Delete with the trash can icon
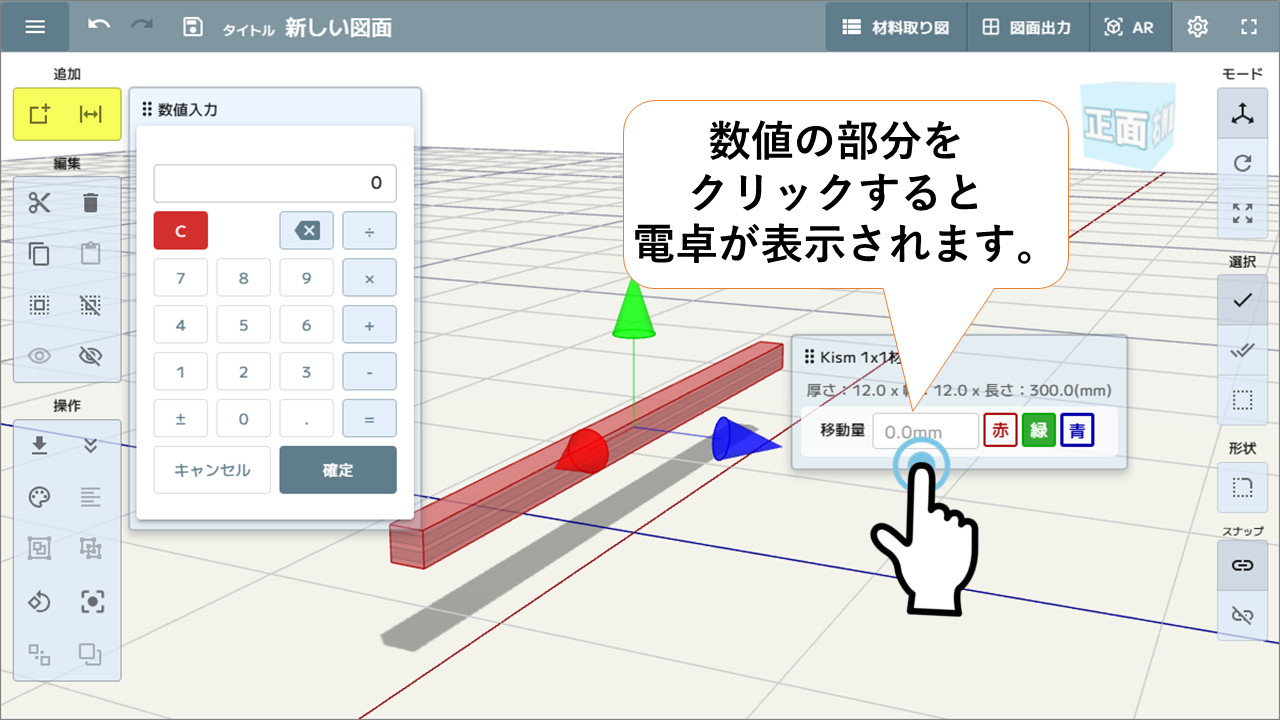Viewport: 1280px width, 720px height. (91, 203)
